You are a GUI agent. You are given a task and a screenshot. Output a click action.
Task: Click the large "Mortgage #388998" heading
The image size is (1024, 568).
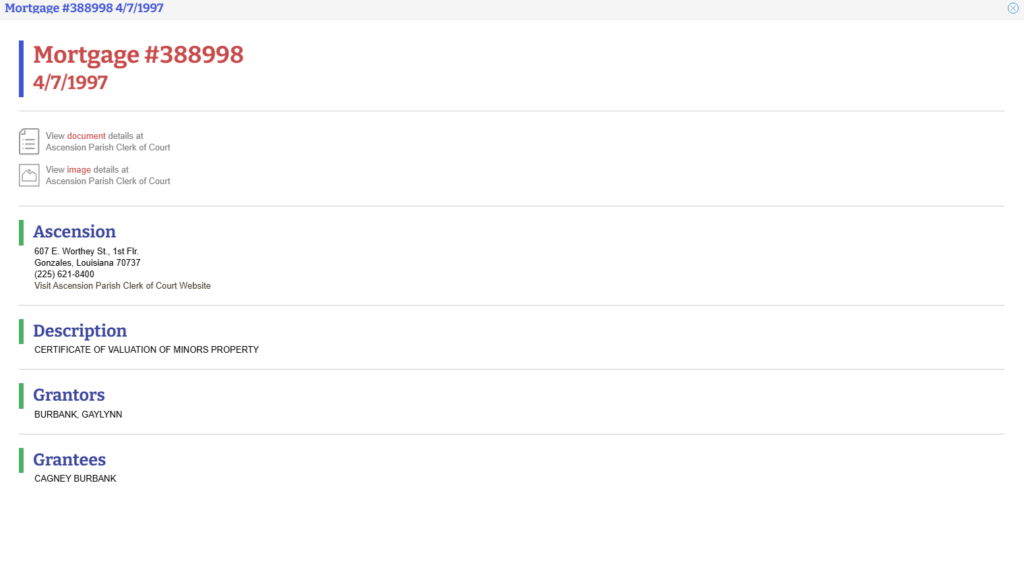(138, 55)
